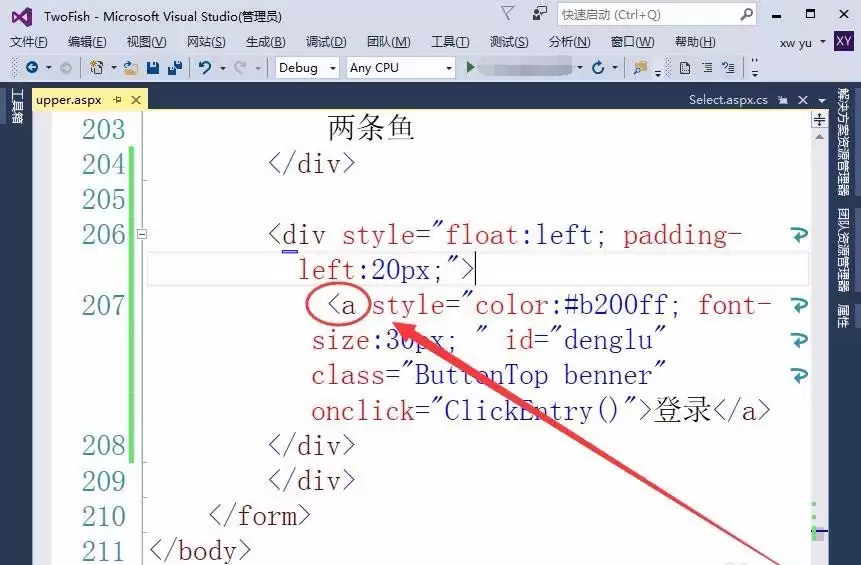Viewport: 861px width, 565px height.
Task: Open toolbar overflow options chevron
Action: (755, 68)
